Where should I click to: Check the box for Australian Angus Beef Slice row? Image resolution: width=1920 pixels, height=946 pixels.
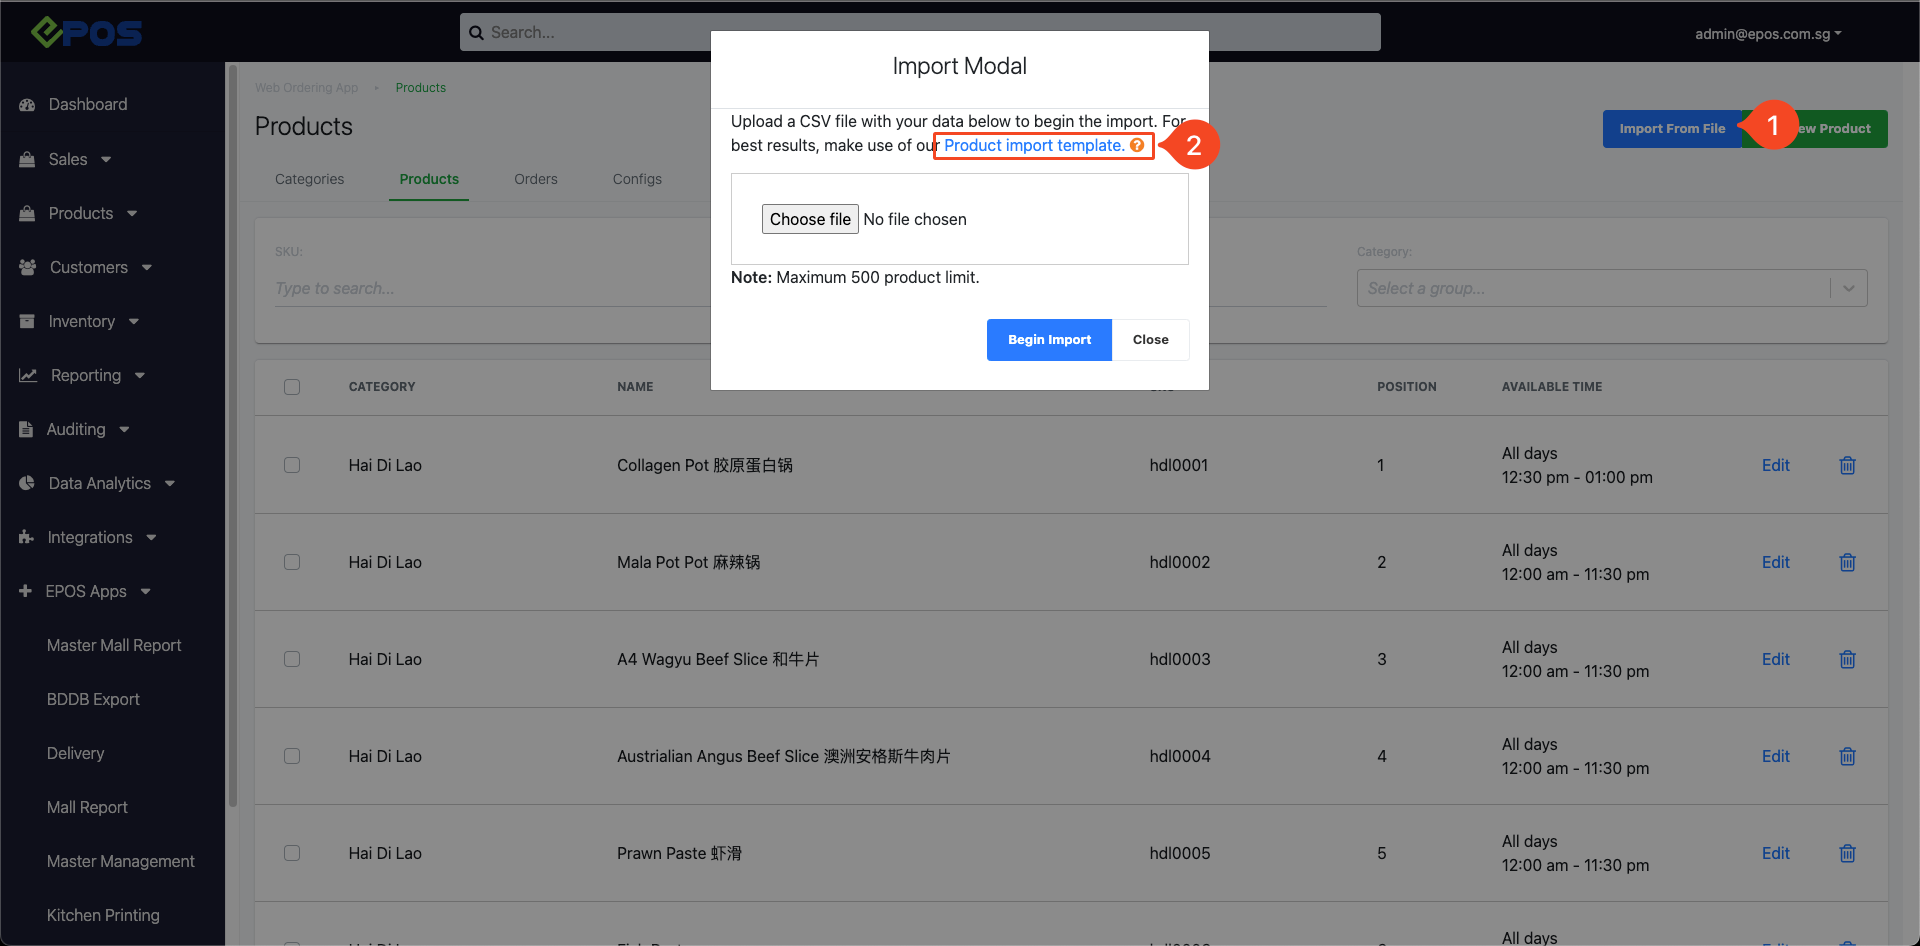292,756
